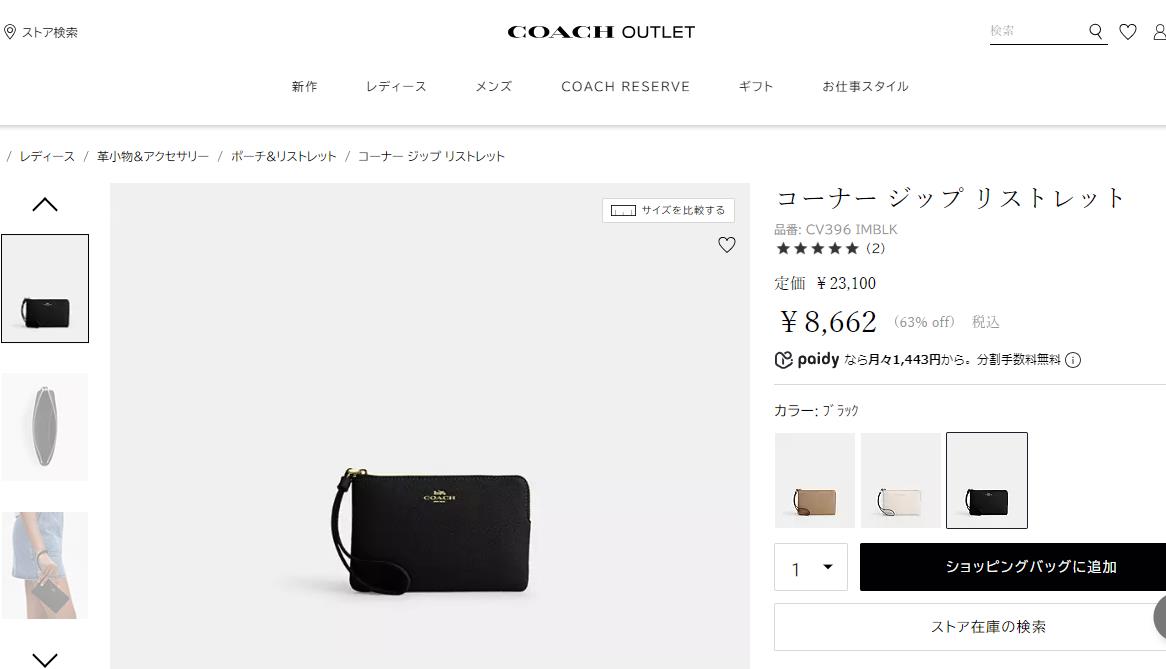Open the account profile icon
Viewport: 1166px width, 669px height.
(1159, 31)
